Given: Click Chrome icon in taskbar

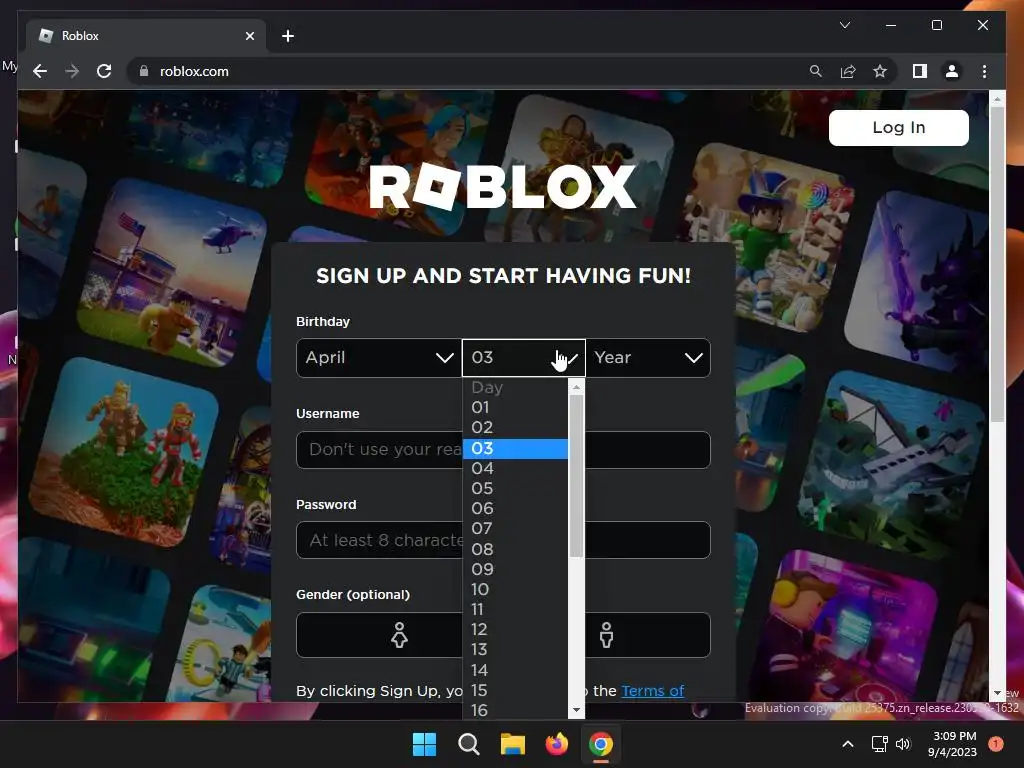Looking at the screenshot, I should (x=601, y=744).
